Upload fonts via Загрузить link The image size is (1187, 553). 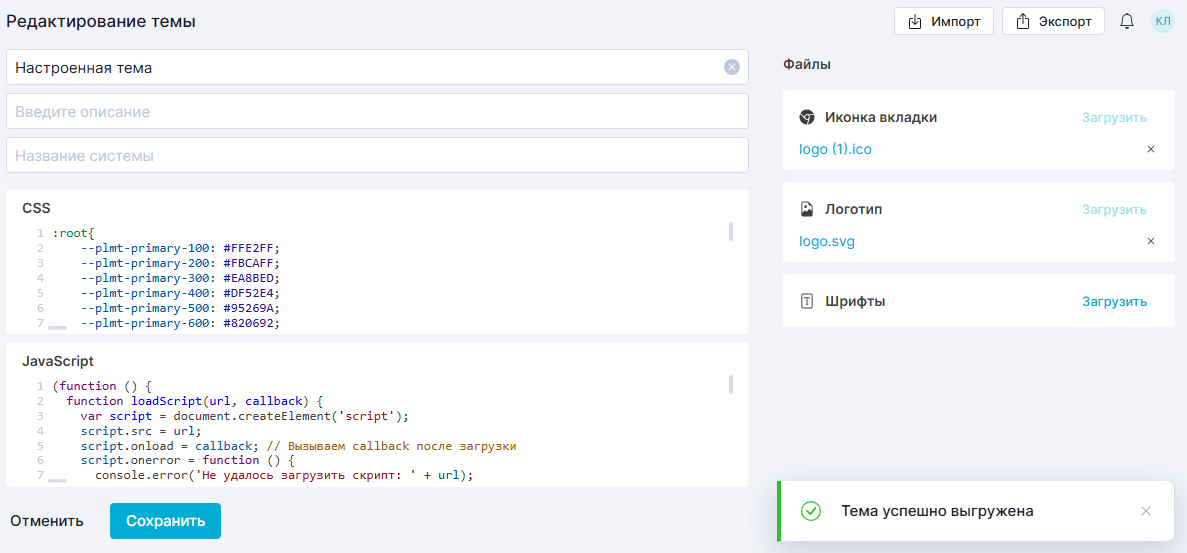pos(1114,301)
